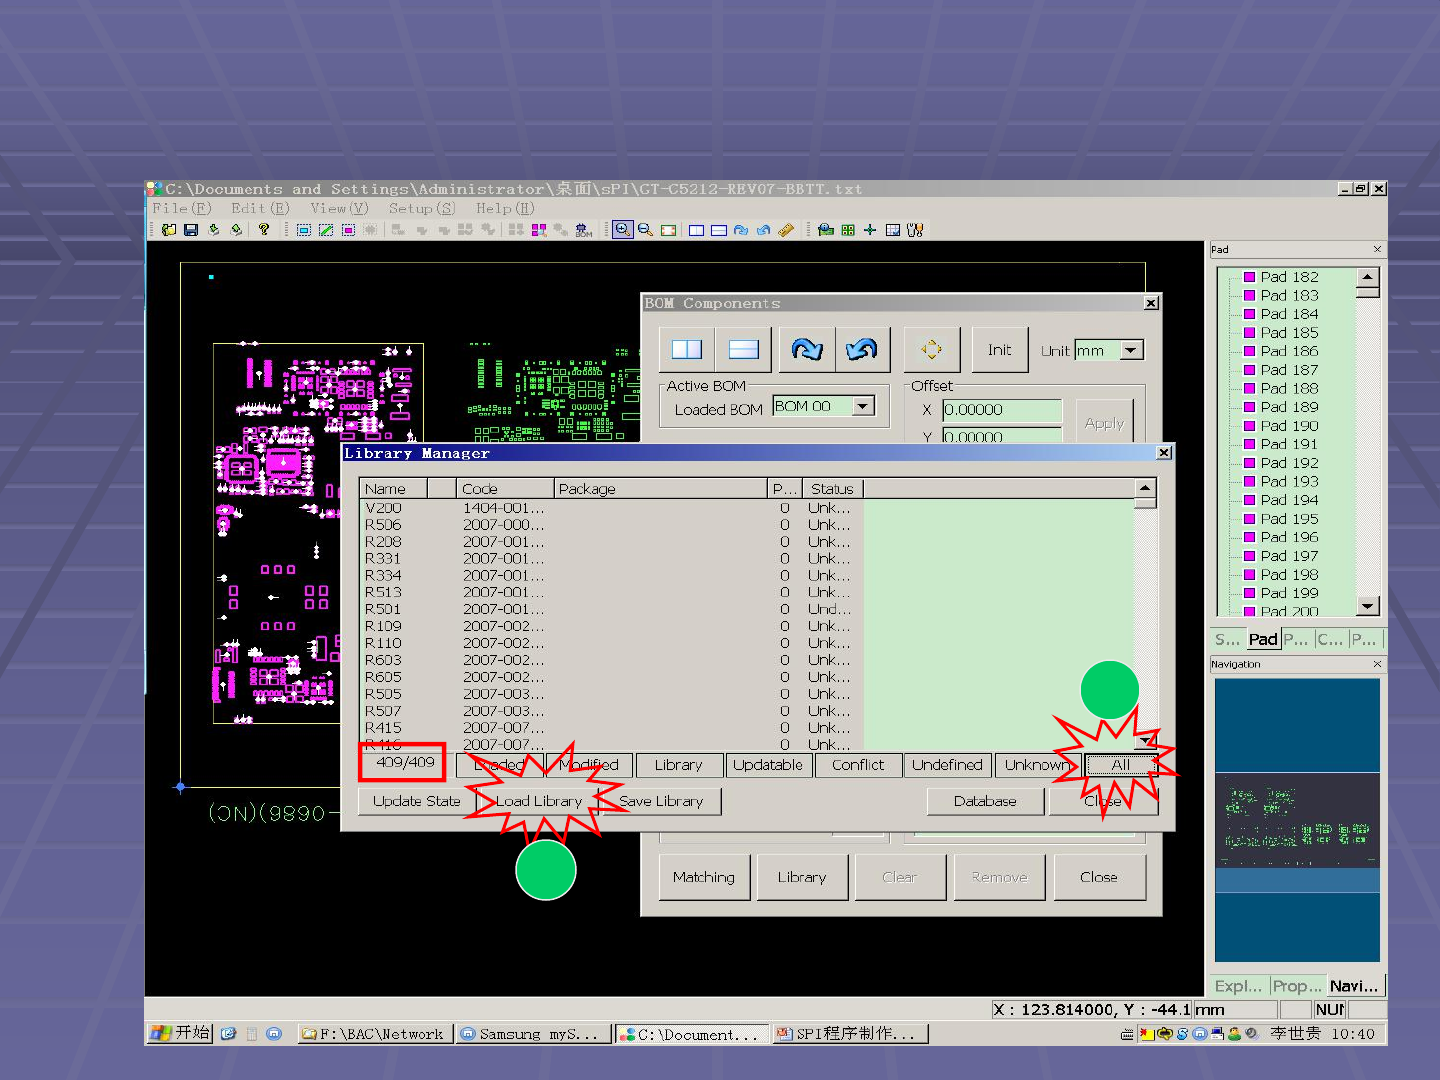
Task: Click the green crosshair toolbar icon
Action: 870,230
